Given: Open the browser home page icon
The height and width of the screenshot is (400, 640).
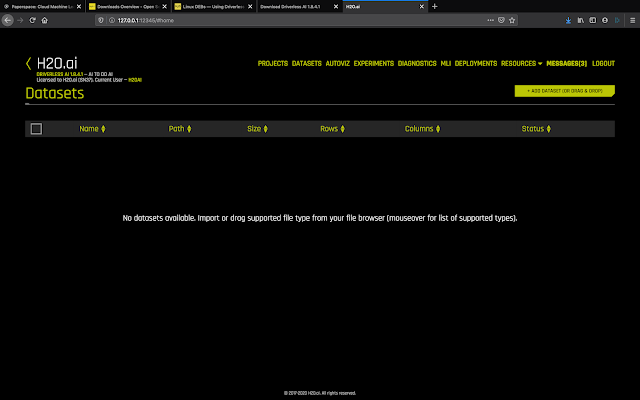Looking at the screenshot, I should (x=44, y=20).
